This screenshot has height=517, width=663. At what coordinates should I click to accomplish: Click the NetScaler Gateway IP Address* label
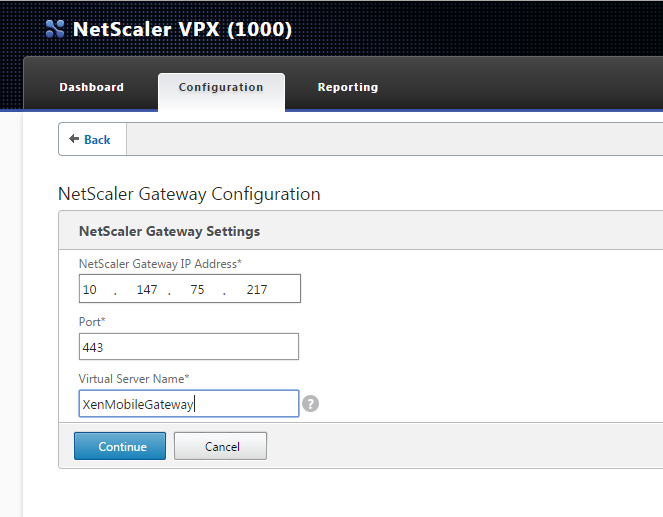(160, 263)
